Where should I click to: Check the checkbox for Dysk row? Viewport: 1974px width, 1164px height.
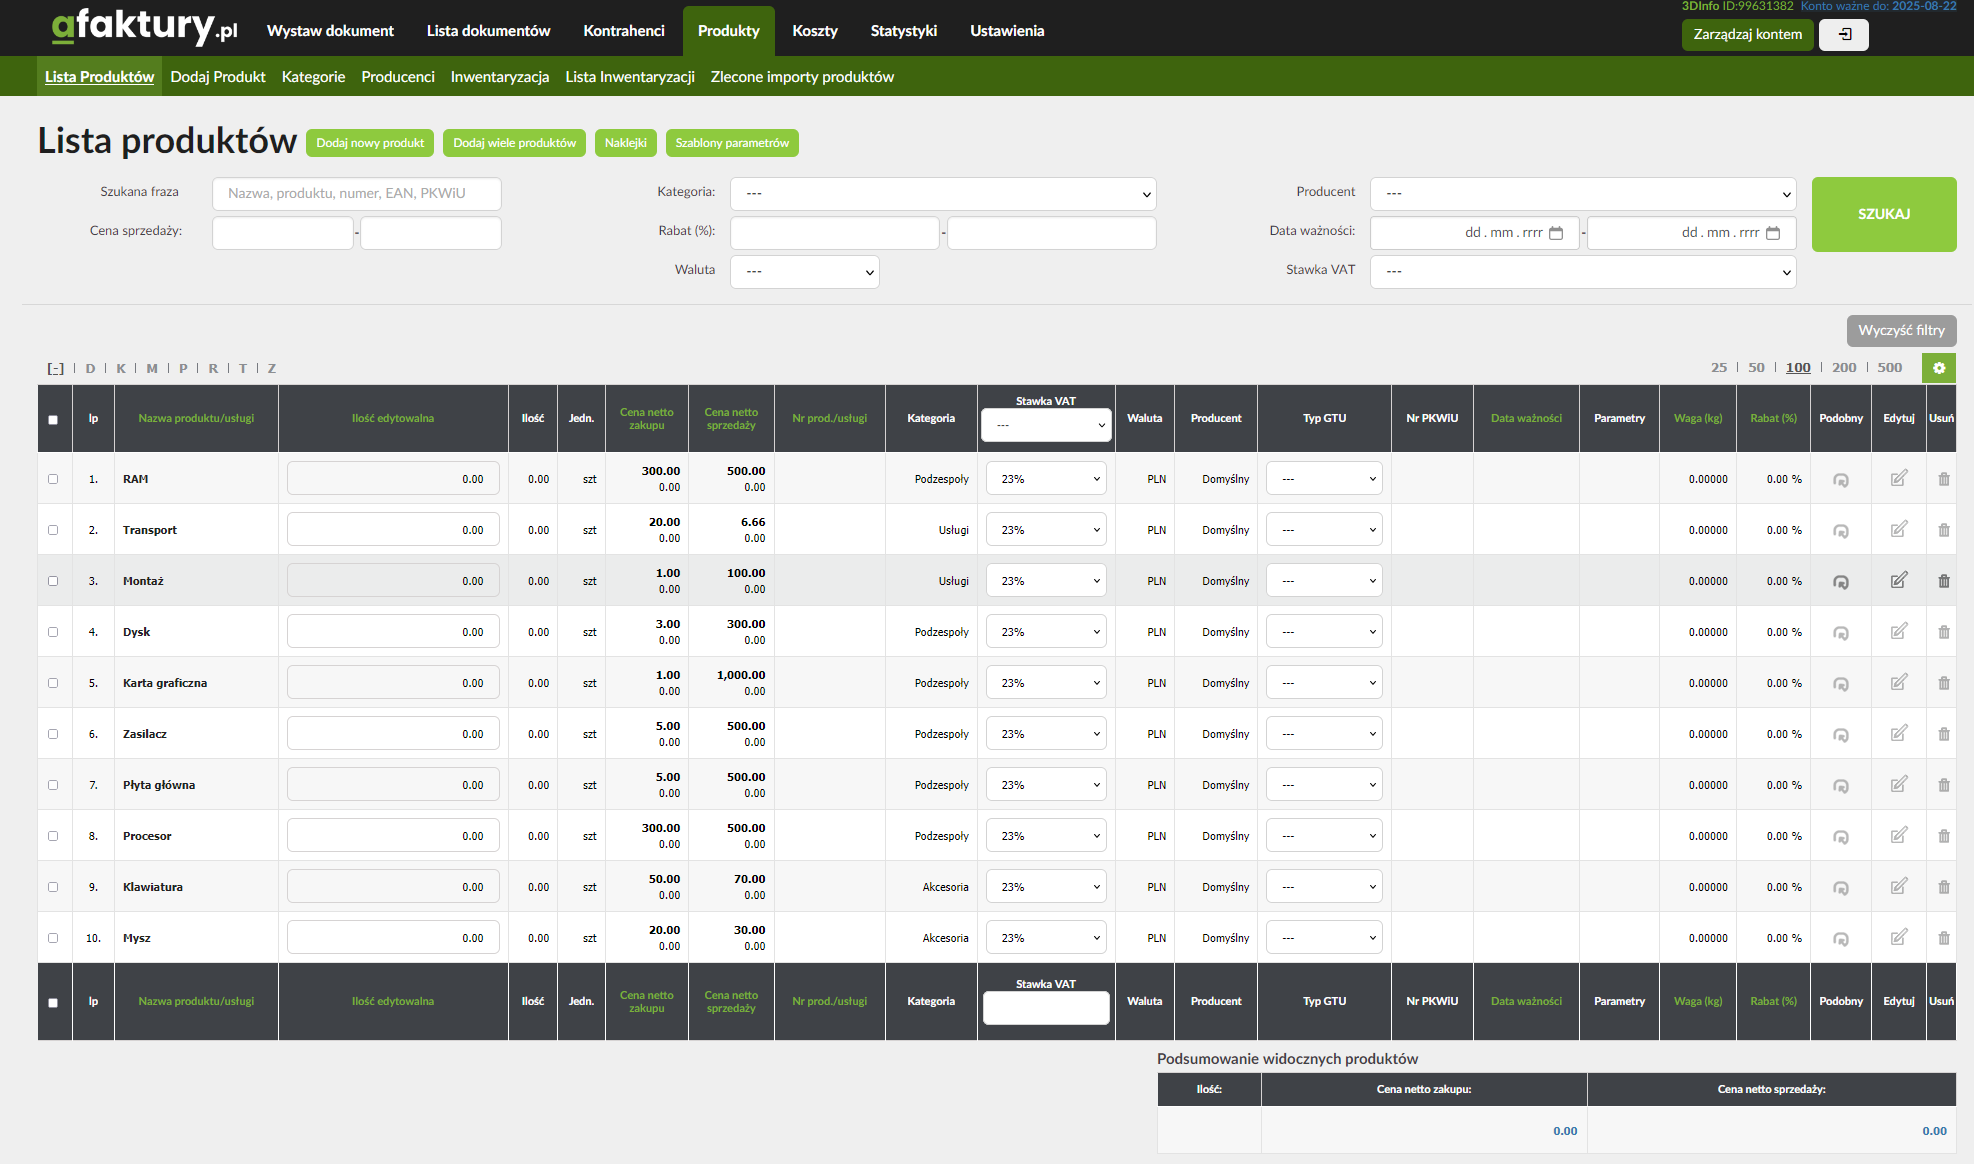tap(53, 632)
